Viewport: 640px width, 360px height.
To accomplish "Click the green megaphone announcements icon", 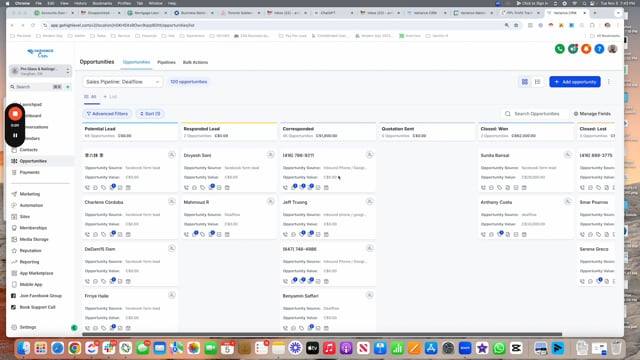I will 573,49.
